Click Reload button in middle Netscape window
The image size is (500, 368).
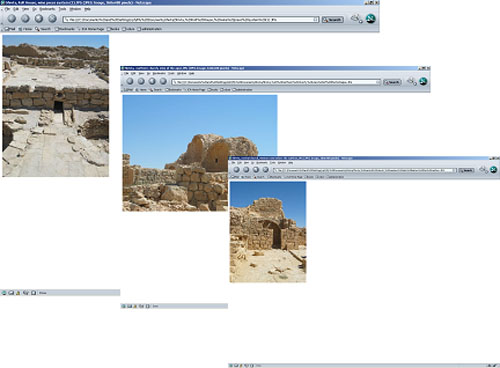[152, 81]
